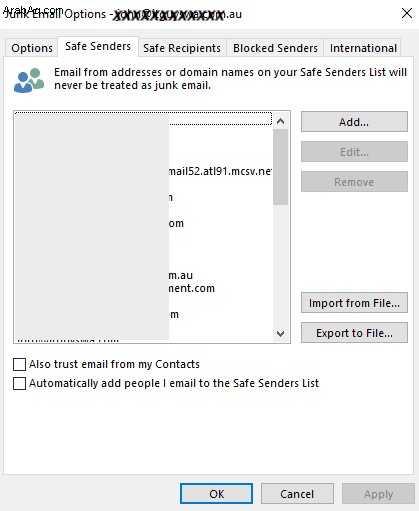Click the Safe Senders people icon
This screenshot has width=419, height=511.
pyautogui.click(x=29, y=80)
